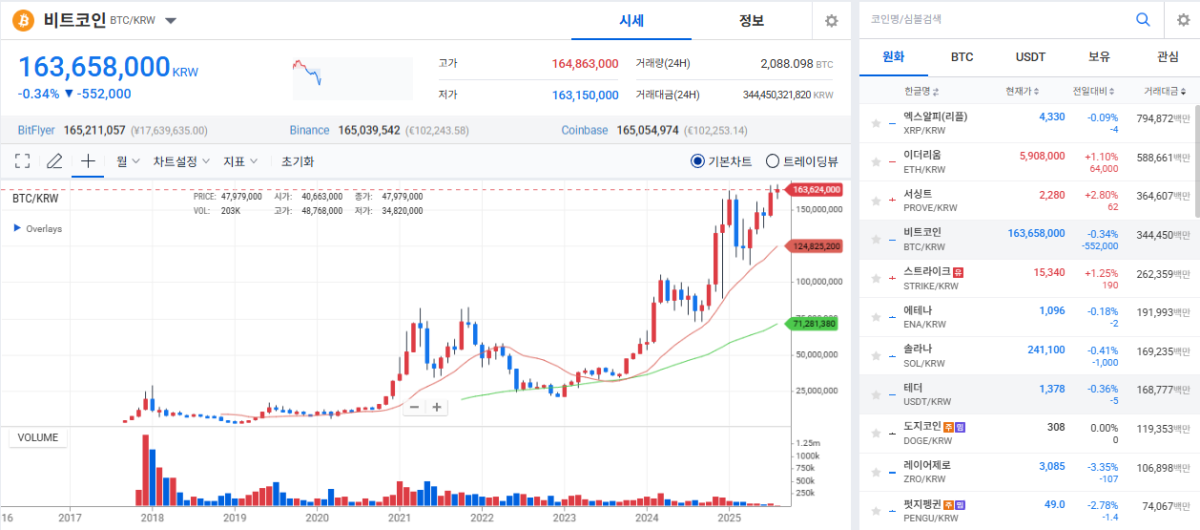Focus the 코인명/심볼검색 search field
Screen dimensions: 1200x530
coord(995,19)
